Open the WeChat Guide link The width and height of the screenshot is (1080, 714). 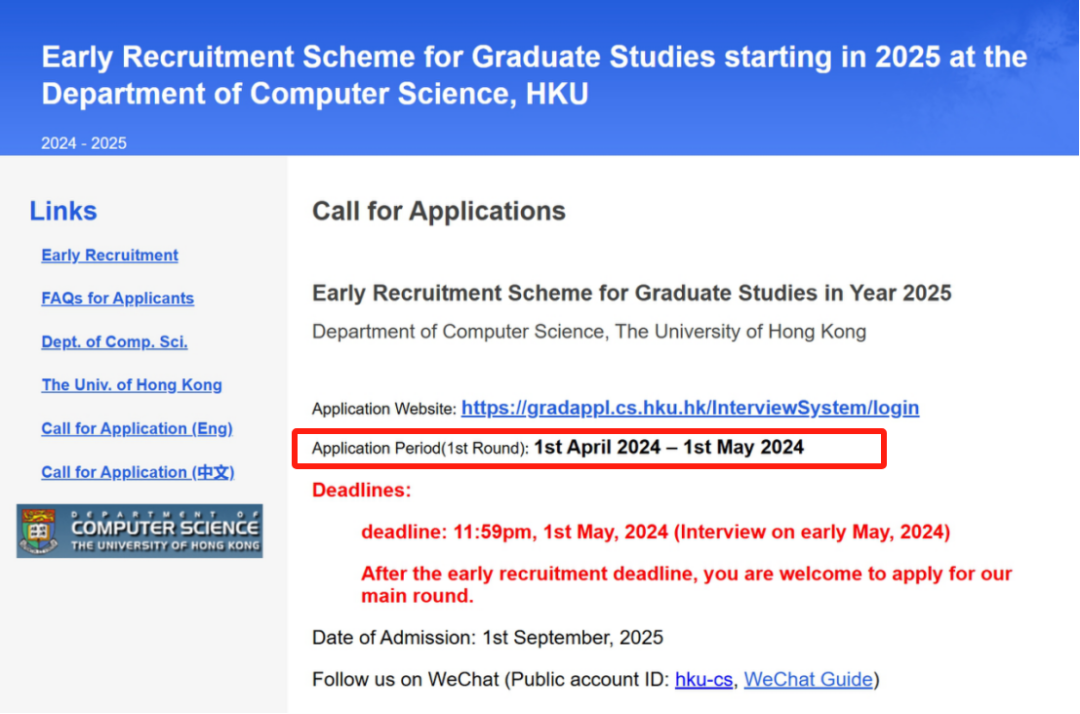click(x=808, y=680)
